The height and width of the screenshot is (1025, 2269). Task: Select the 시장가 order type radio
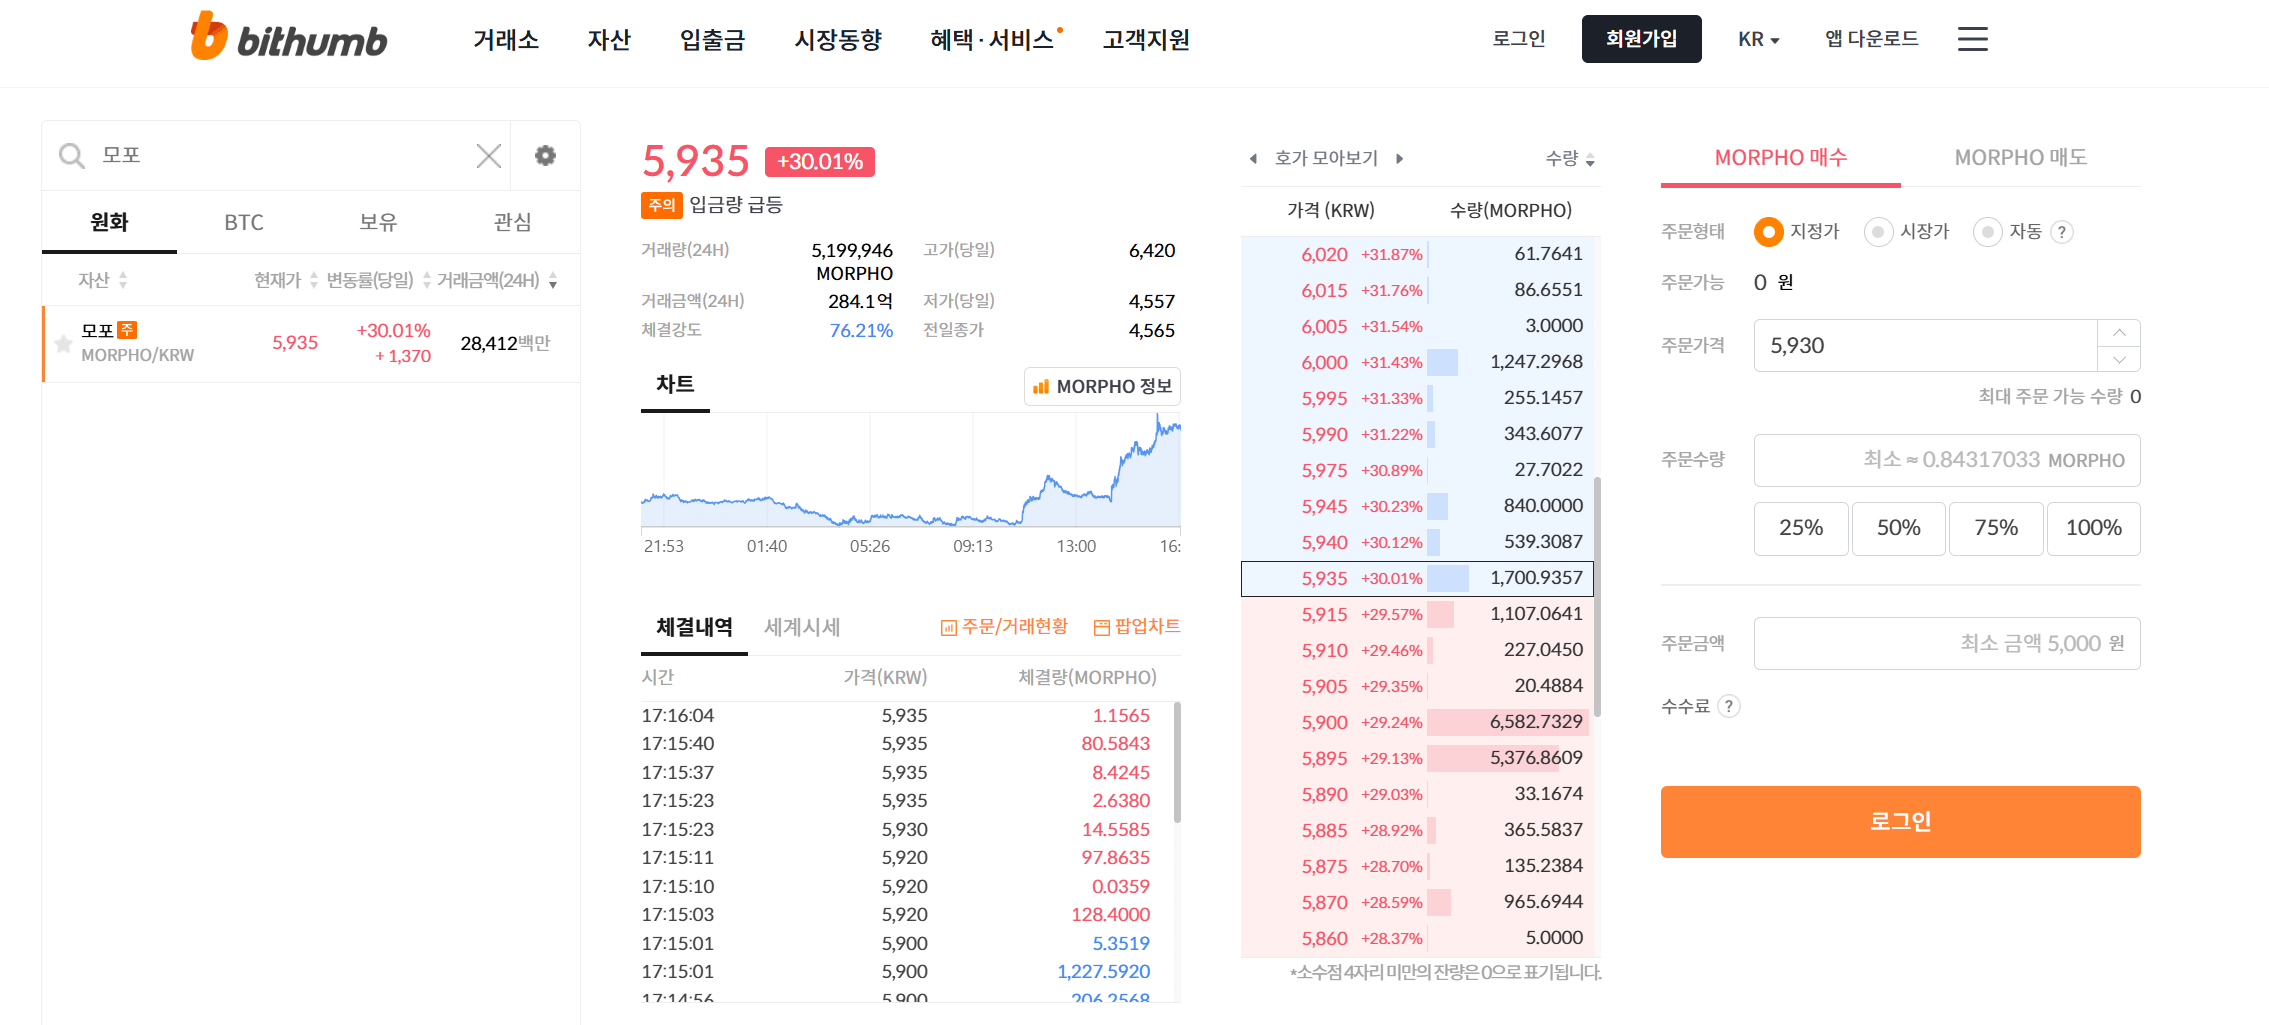click(1877, 231)
